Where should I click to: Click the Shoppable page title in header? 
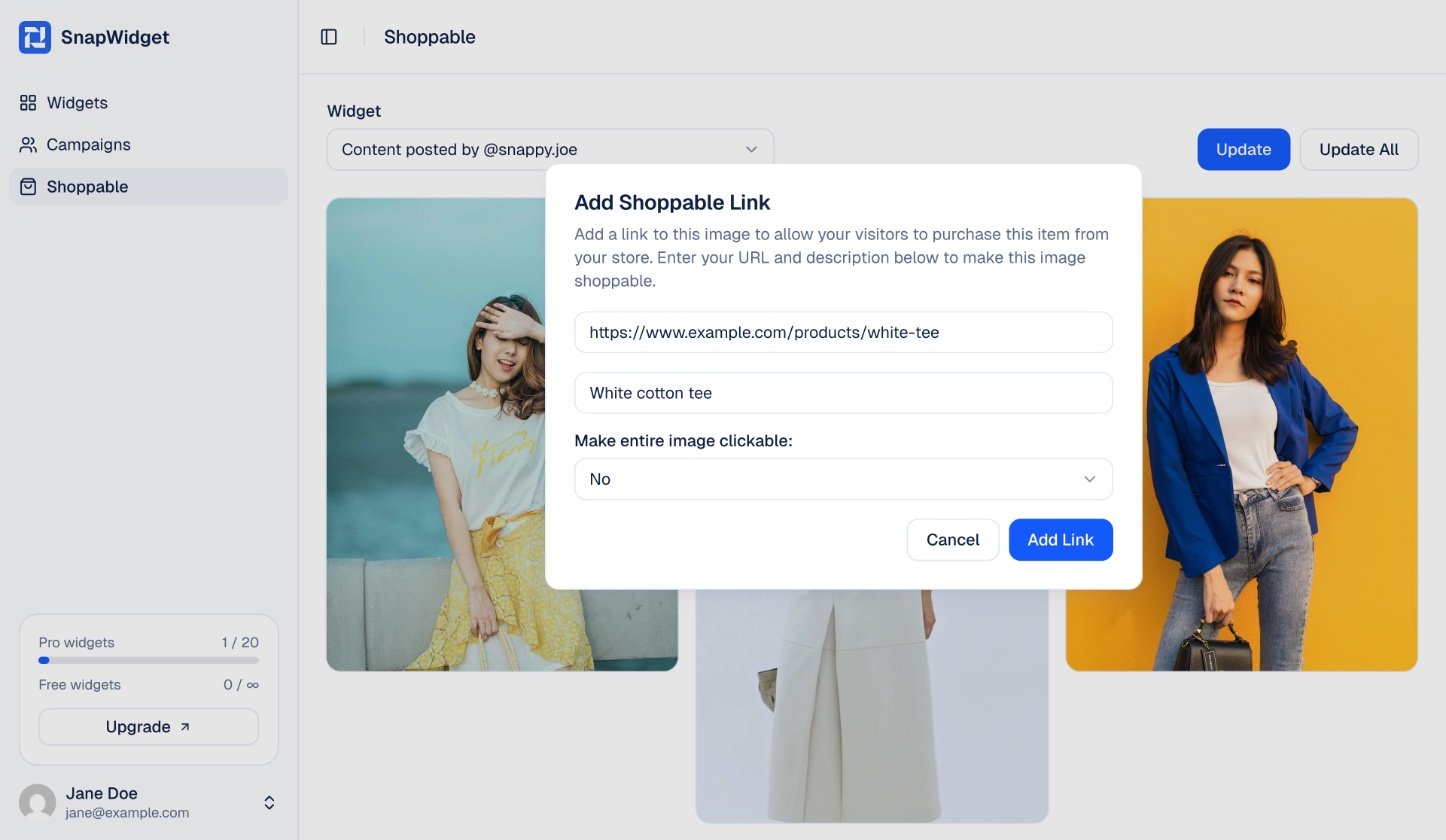point(430,37)
